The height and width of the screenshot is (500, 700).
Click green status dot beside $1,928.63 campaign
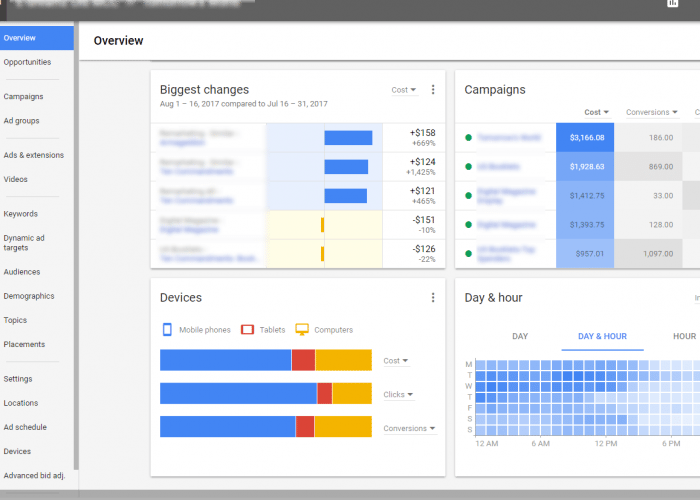tap(468, 167)
